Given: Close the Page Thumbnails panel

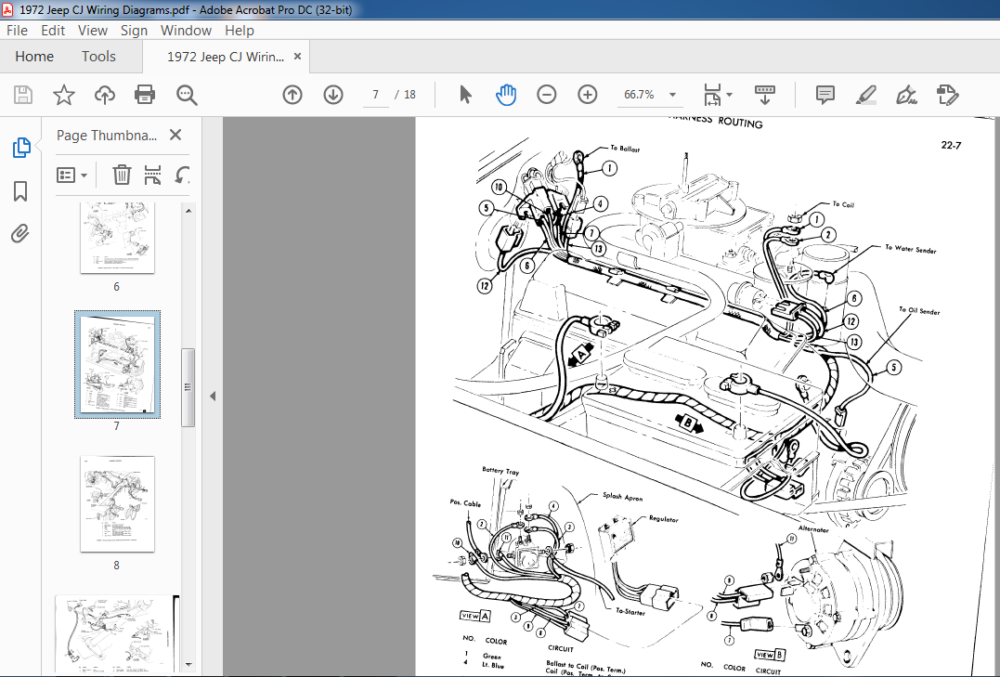Looking at the screenshot, I should [x=175, y=135].
